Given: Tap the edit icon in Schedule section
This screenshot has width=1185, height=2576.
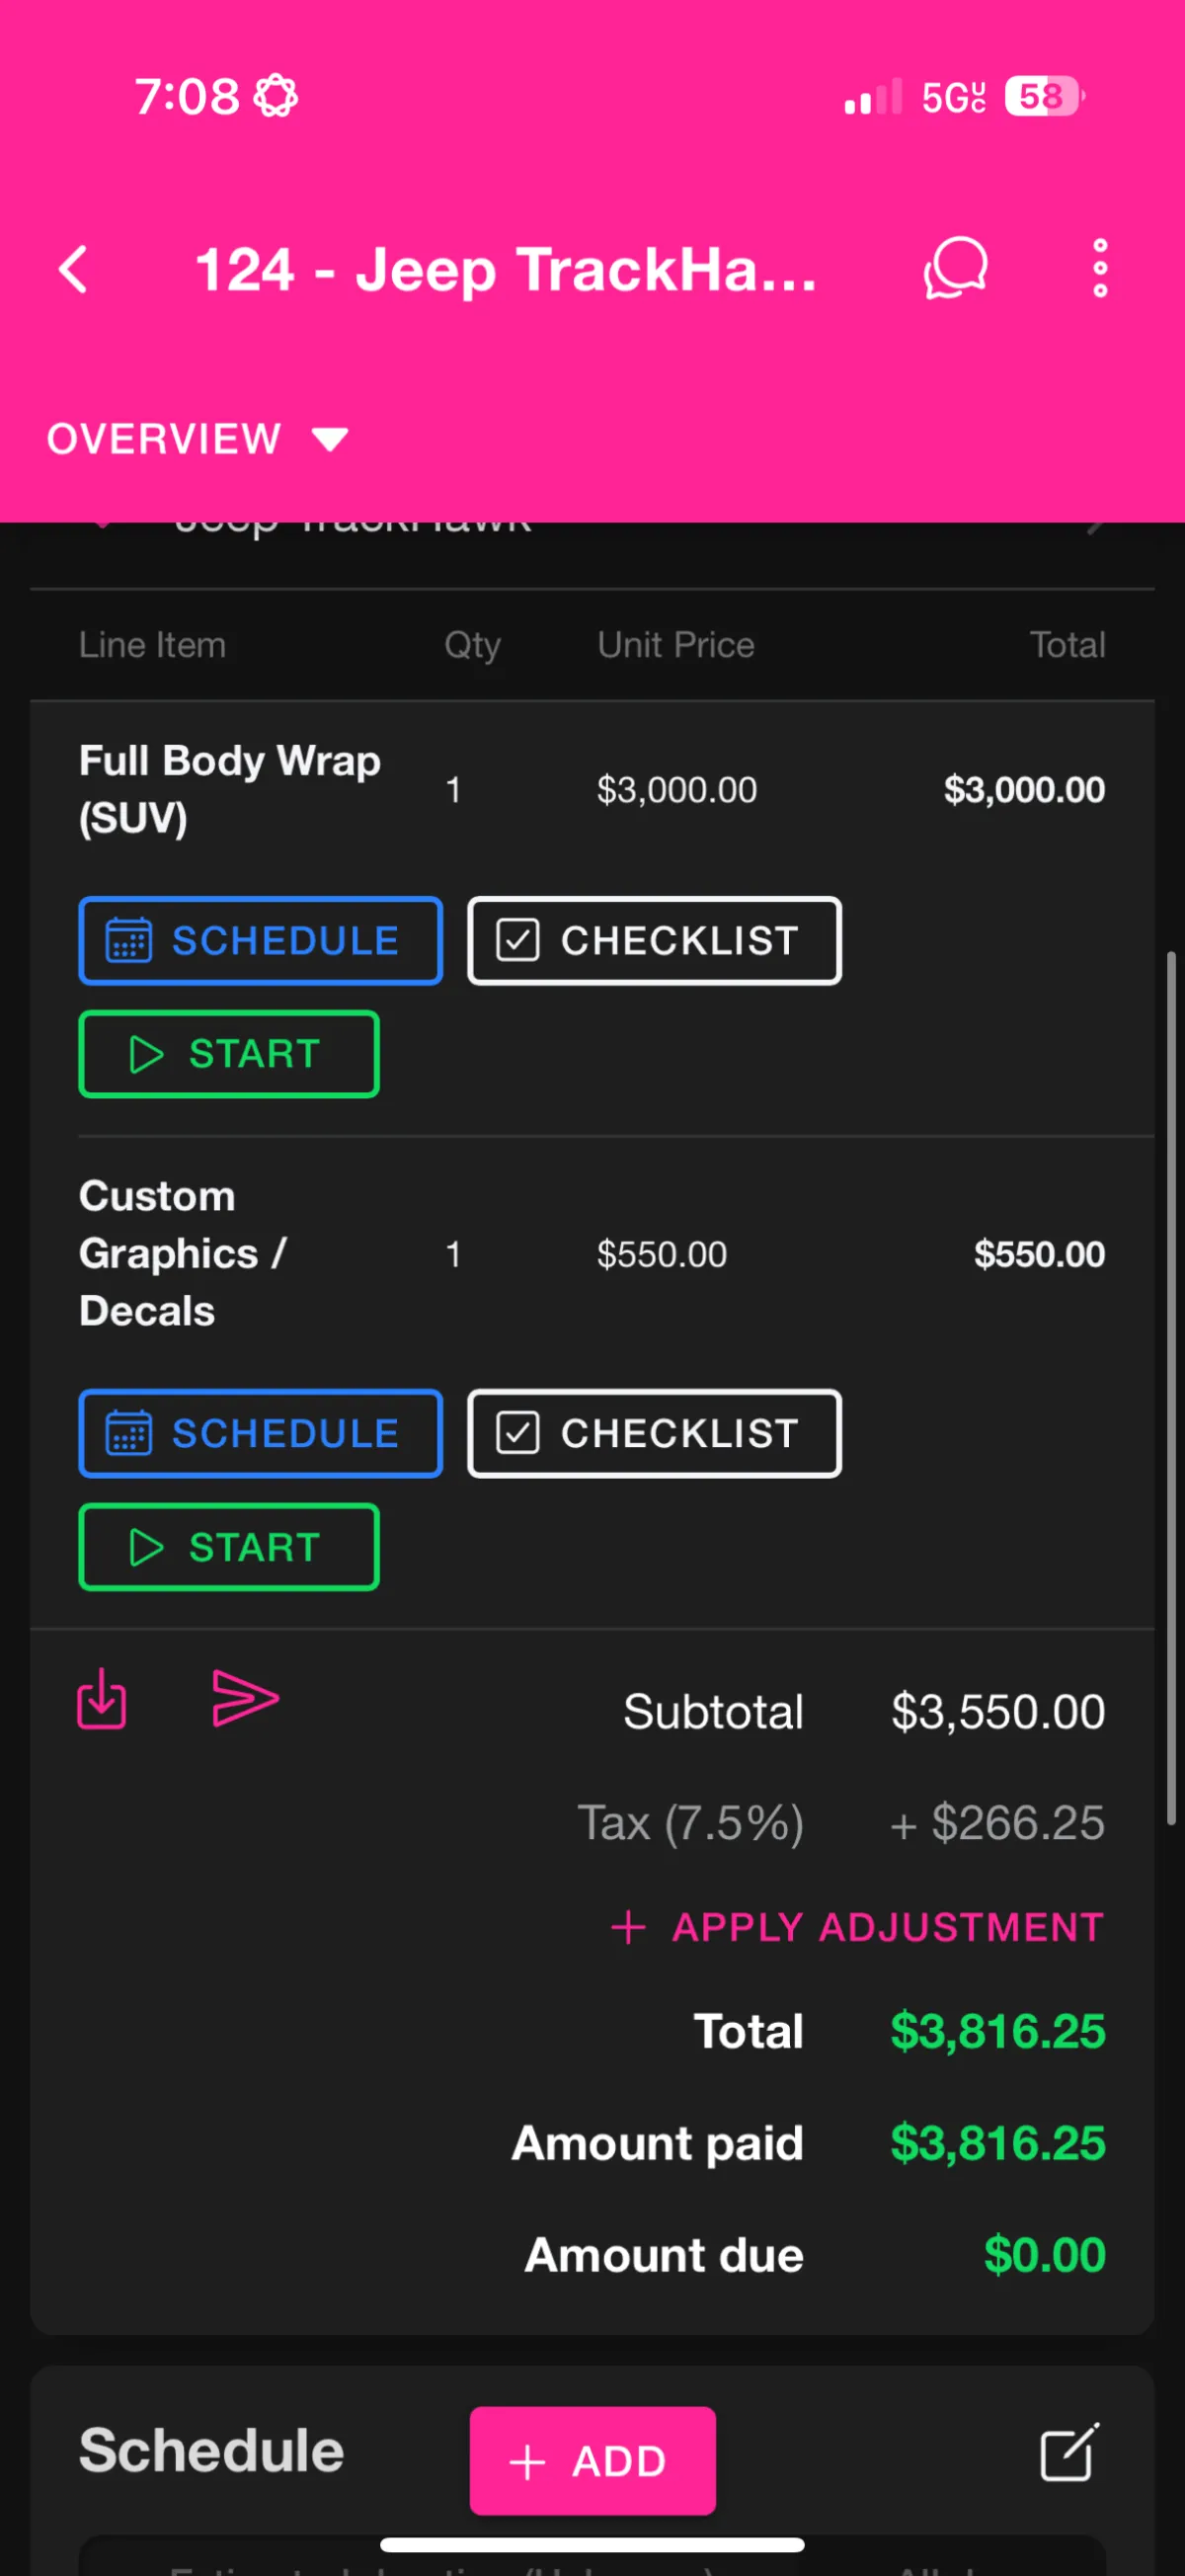Looking at the screenshot, I should tap(1069, 2452).
